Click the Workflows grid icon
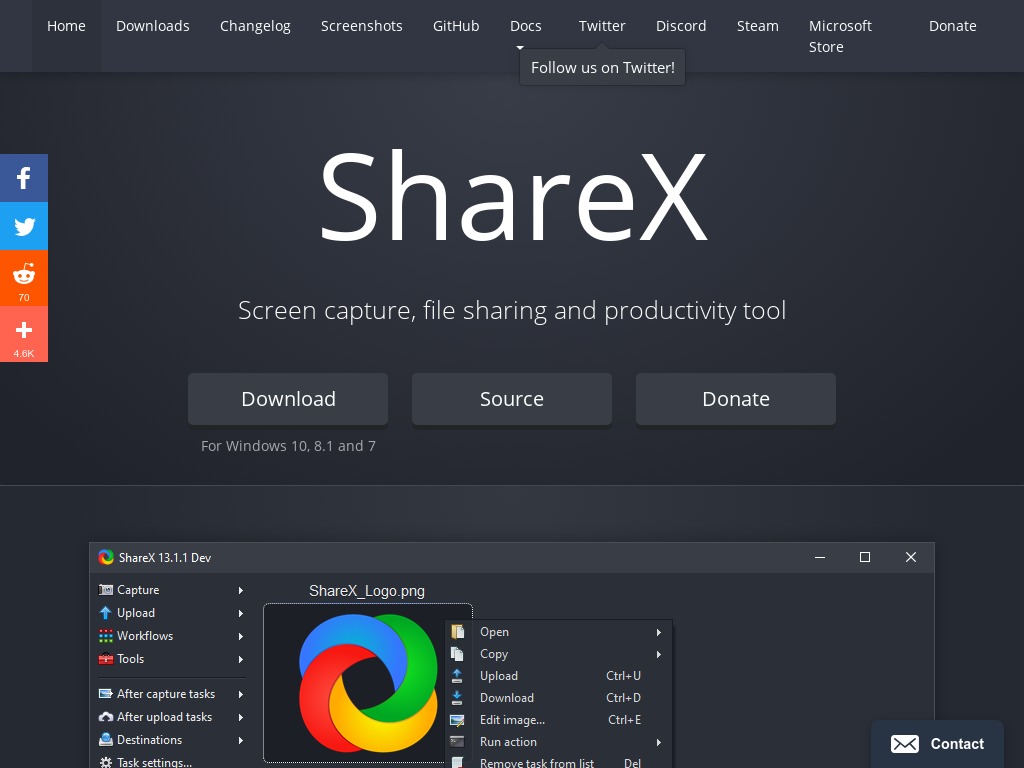Viewport: 1024px width, 768px height. 105,635
